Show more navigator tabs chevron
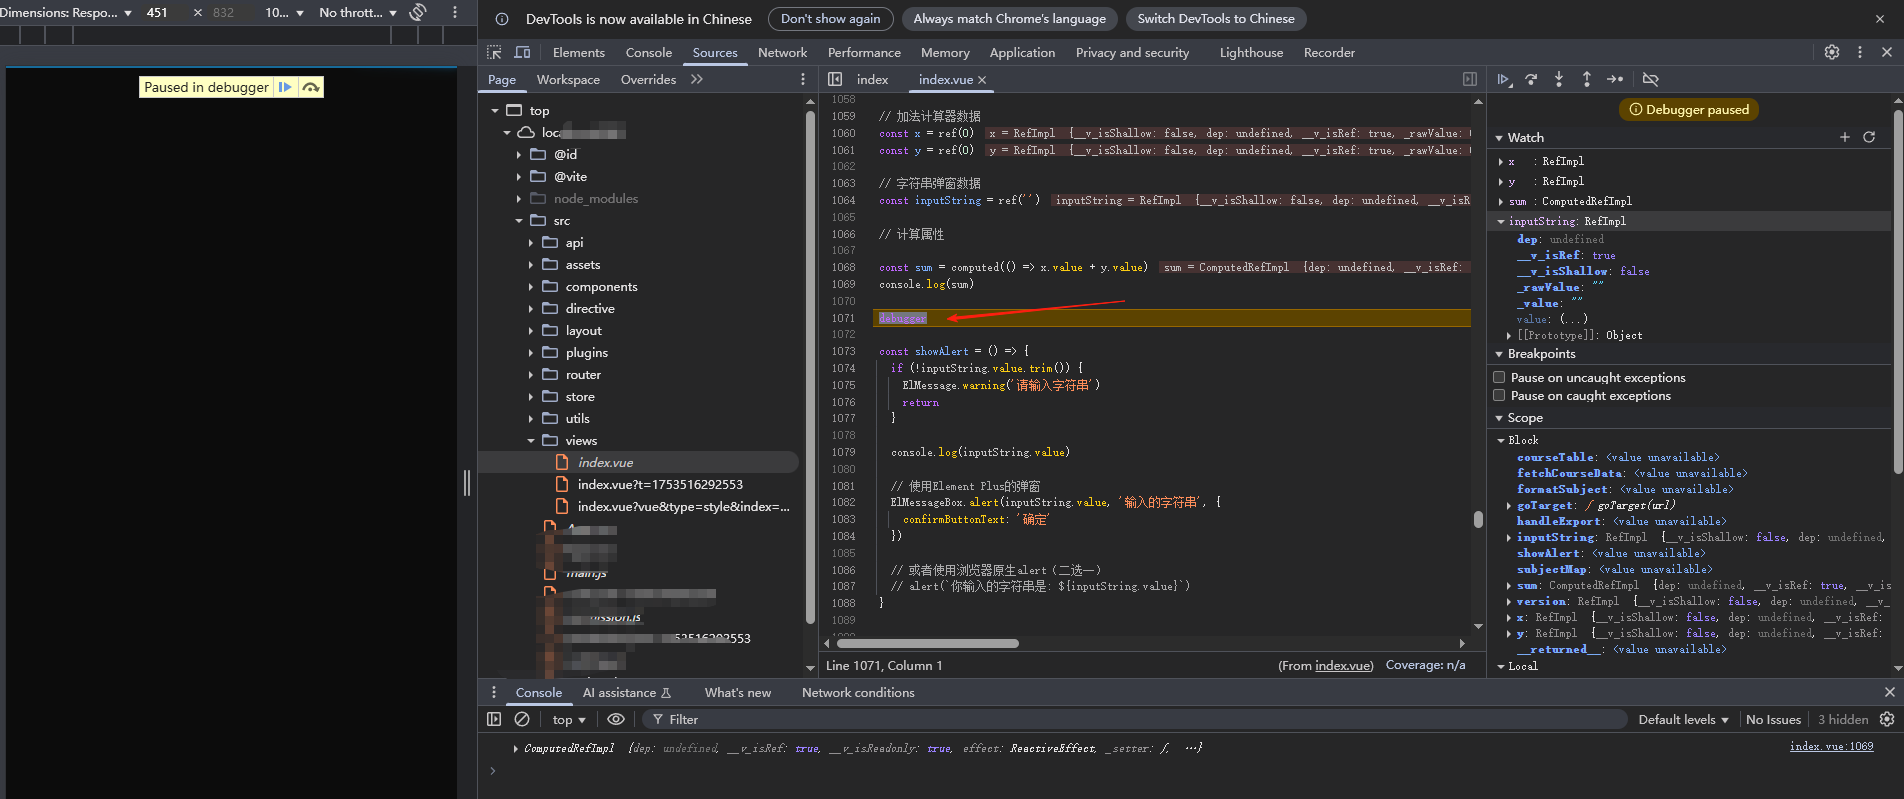The width and height of the screenshot is (1904, 799). coord(697,79)
